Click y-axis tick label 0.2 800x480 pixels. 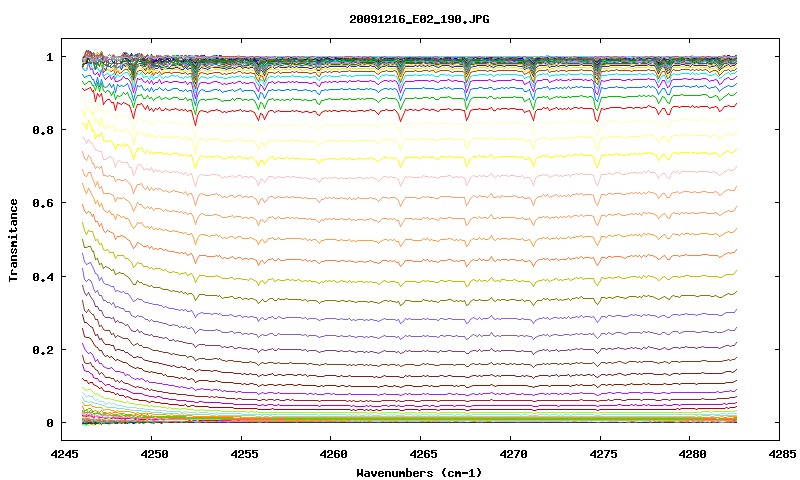[x=43, y=350]
